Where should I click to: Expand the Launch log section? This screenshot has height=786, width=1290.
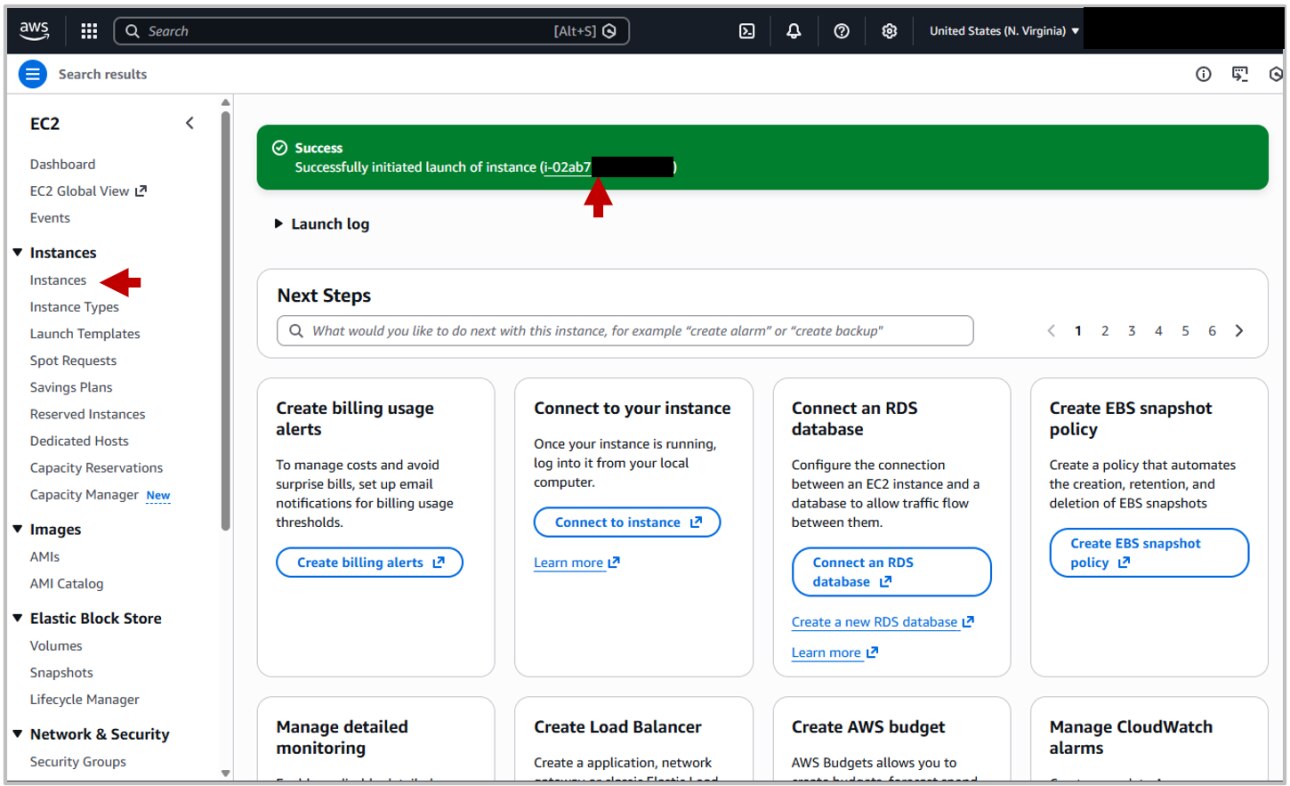tap(321, 224)
